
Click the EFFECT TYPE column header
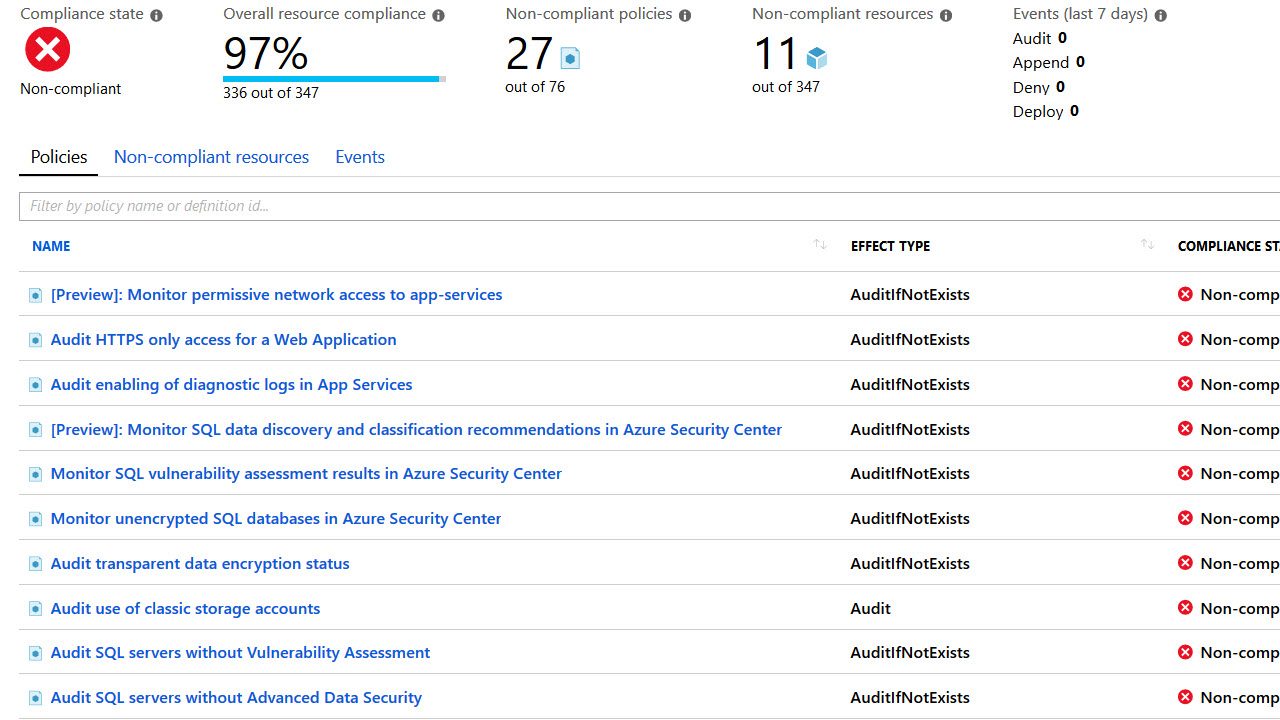click(x=890, y=246)
